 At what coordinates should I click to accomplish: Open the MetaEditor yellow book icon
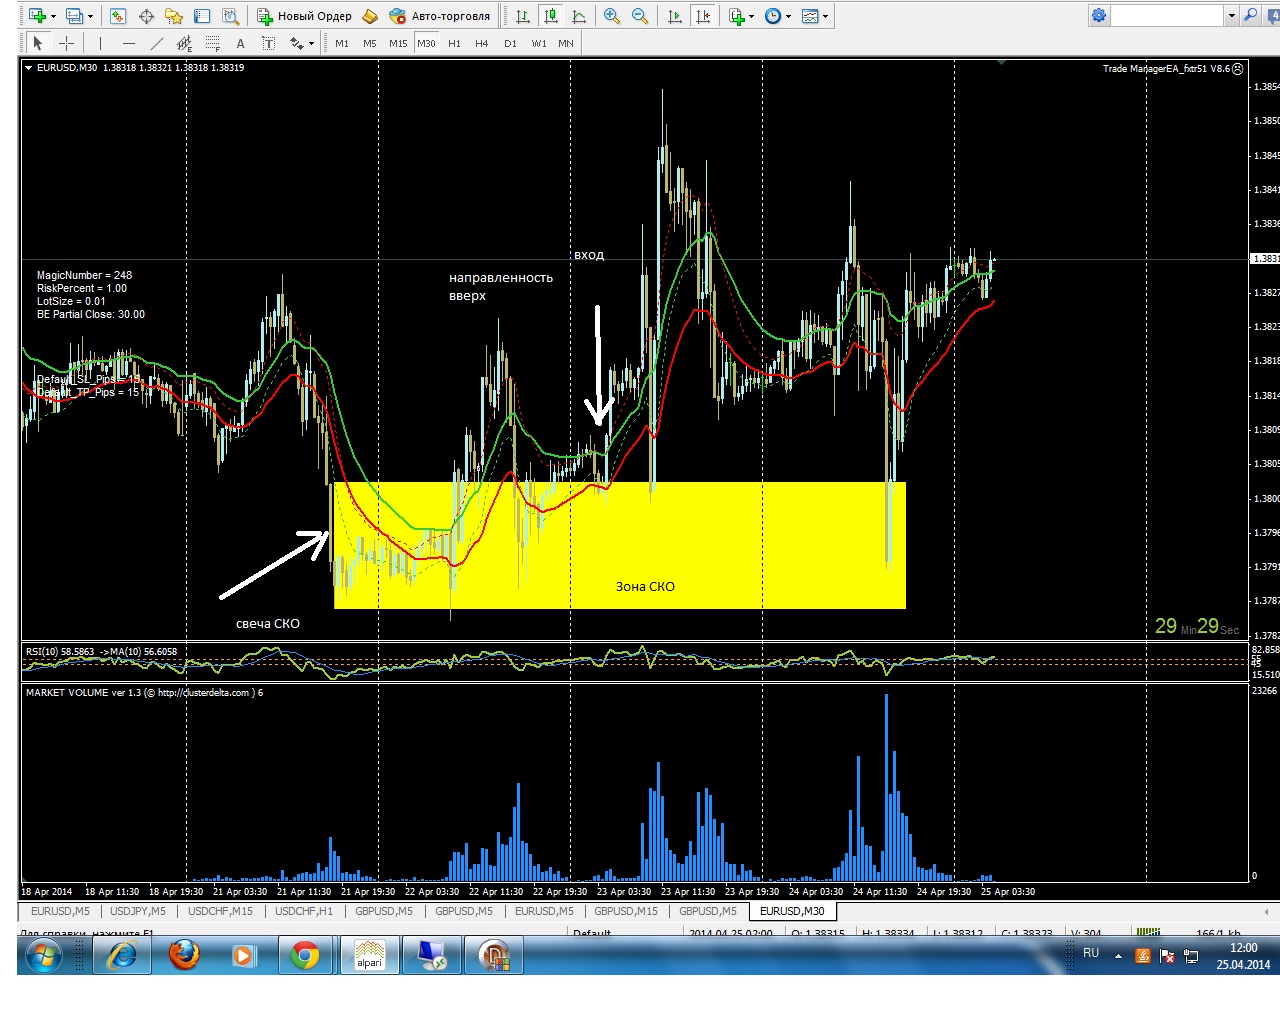(370, 16)
